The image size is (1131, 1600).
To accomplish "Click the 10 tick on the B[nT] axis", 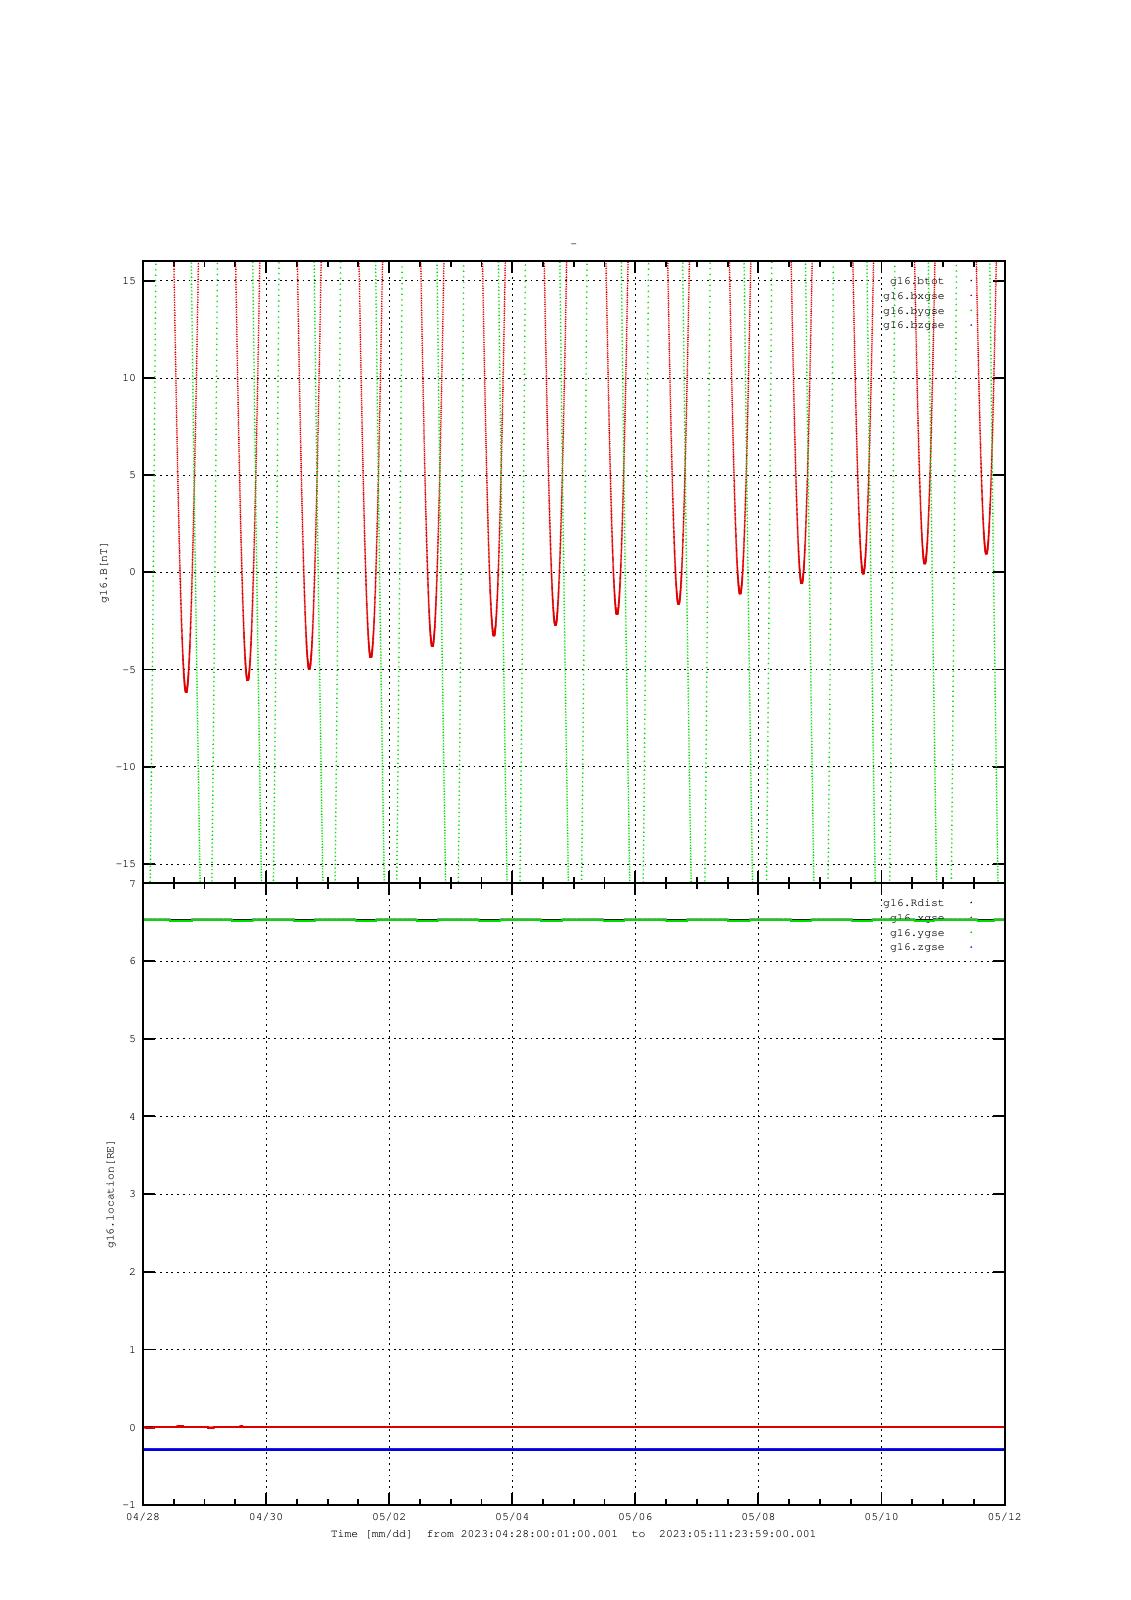I will [129, 378].
